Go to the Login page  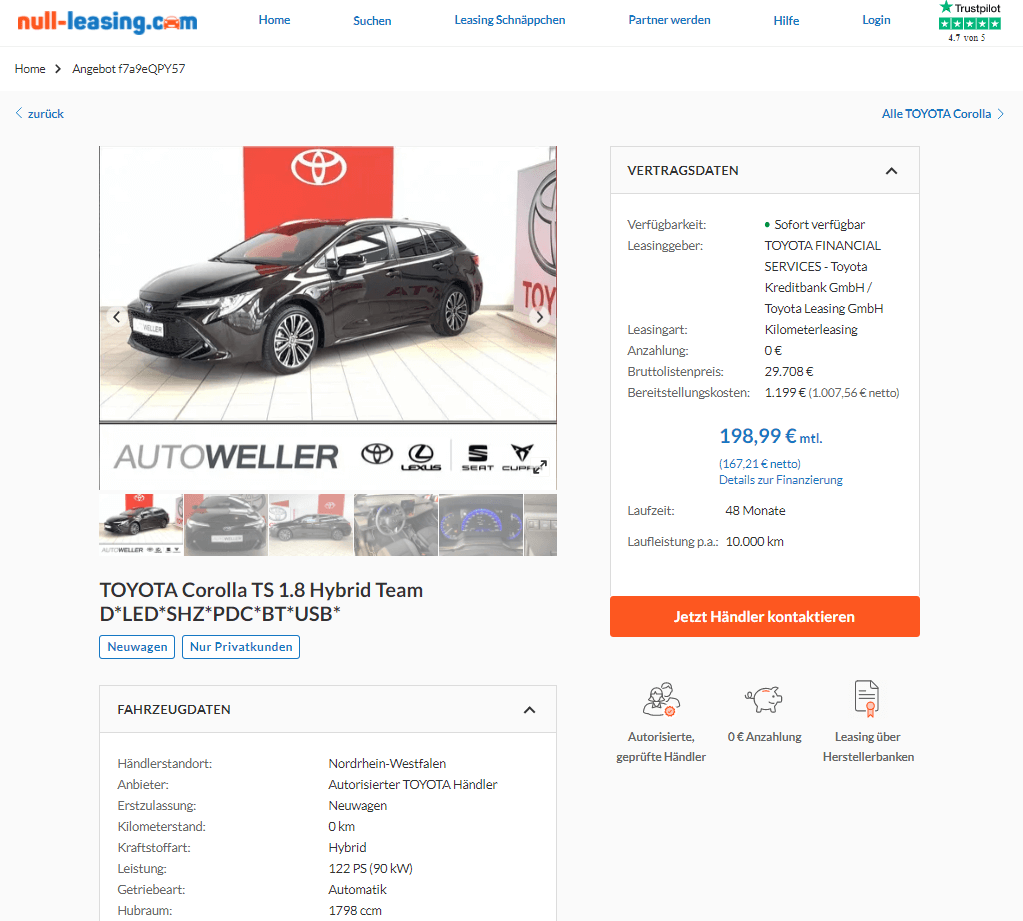point(876,20)
